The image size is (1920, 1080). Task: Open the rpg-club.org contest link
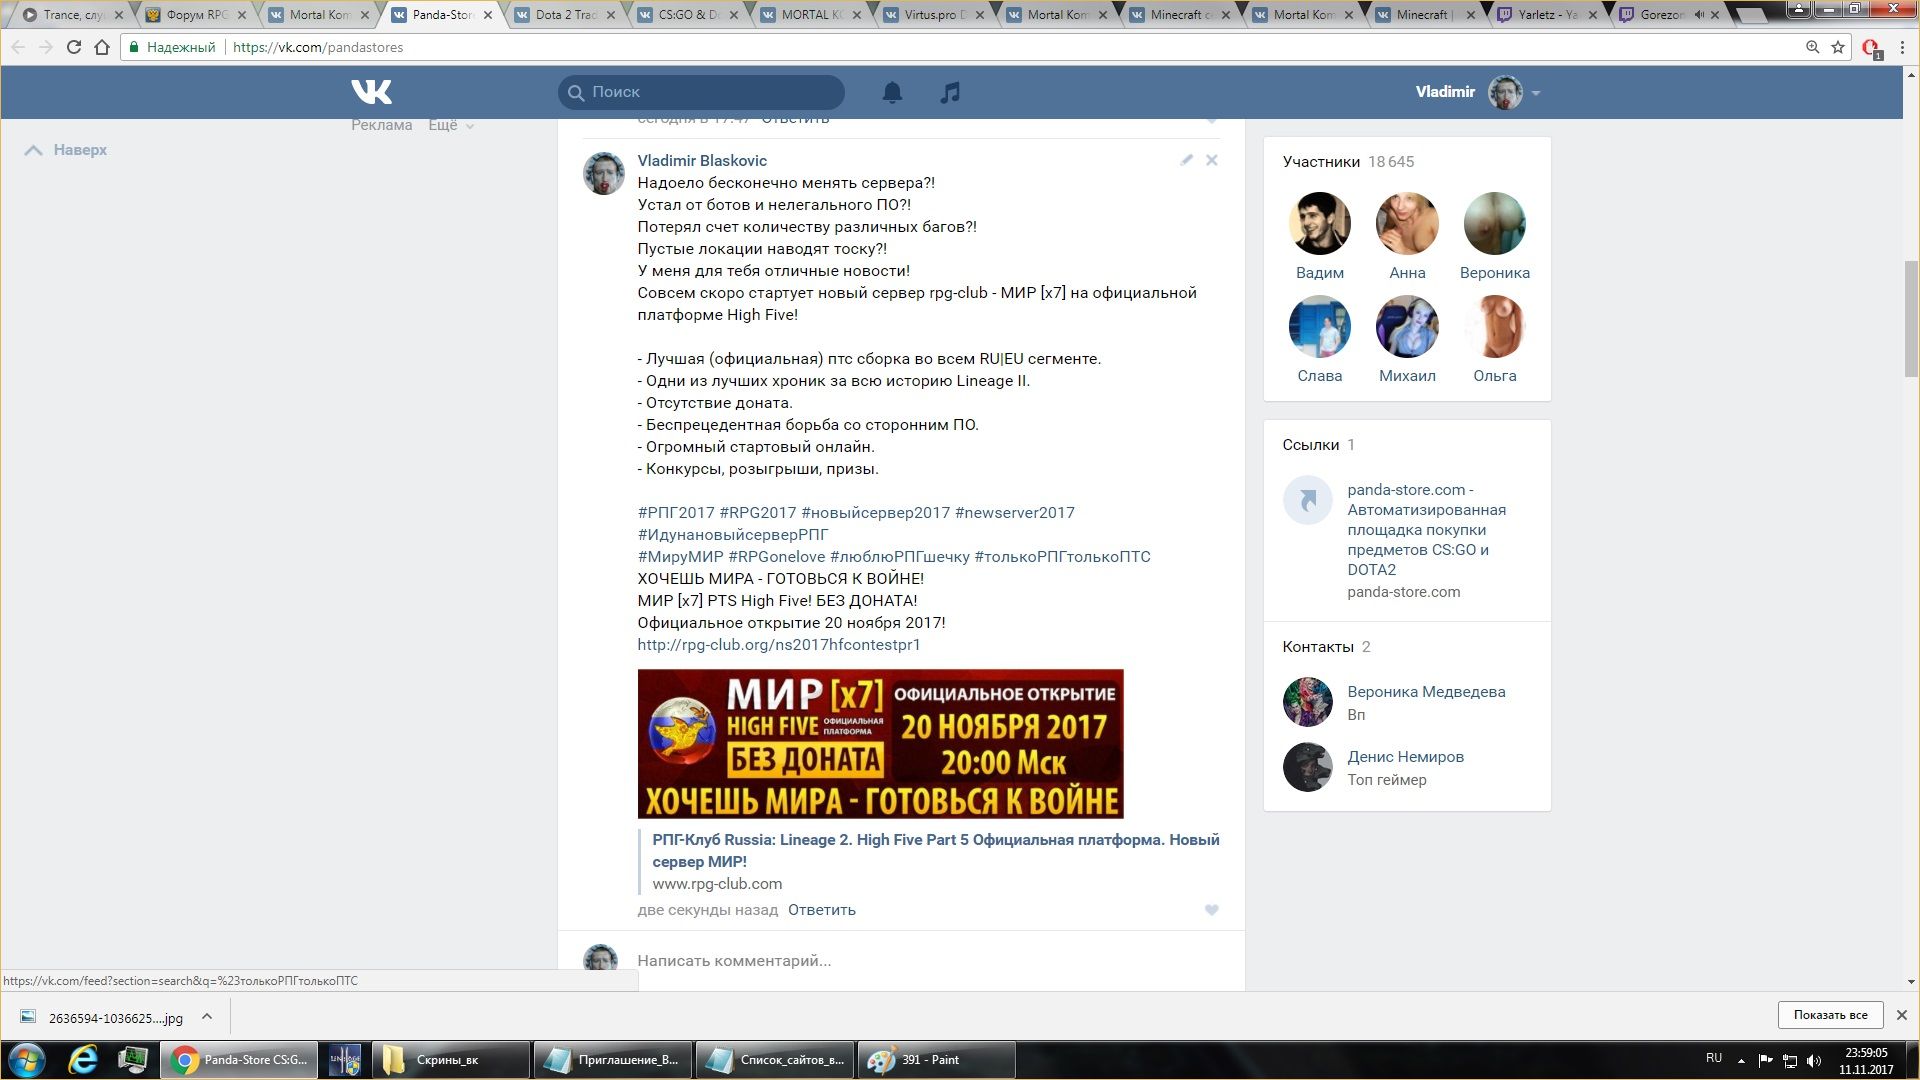pyautogui.click(x=778, y=645)
